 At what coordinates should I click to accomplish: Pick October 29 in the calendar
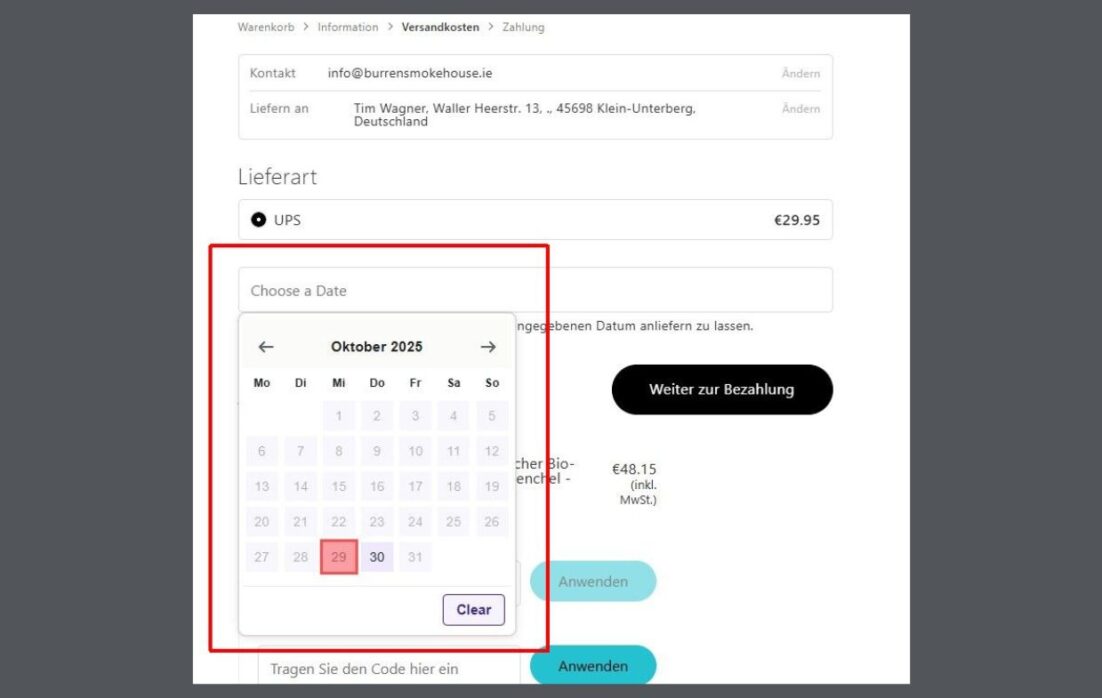pyautogui.click(x=339, y=557)
